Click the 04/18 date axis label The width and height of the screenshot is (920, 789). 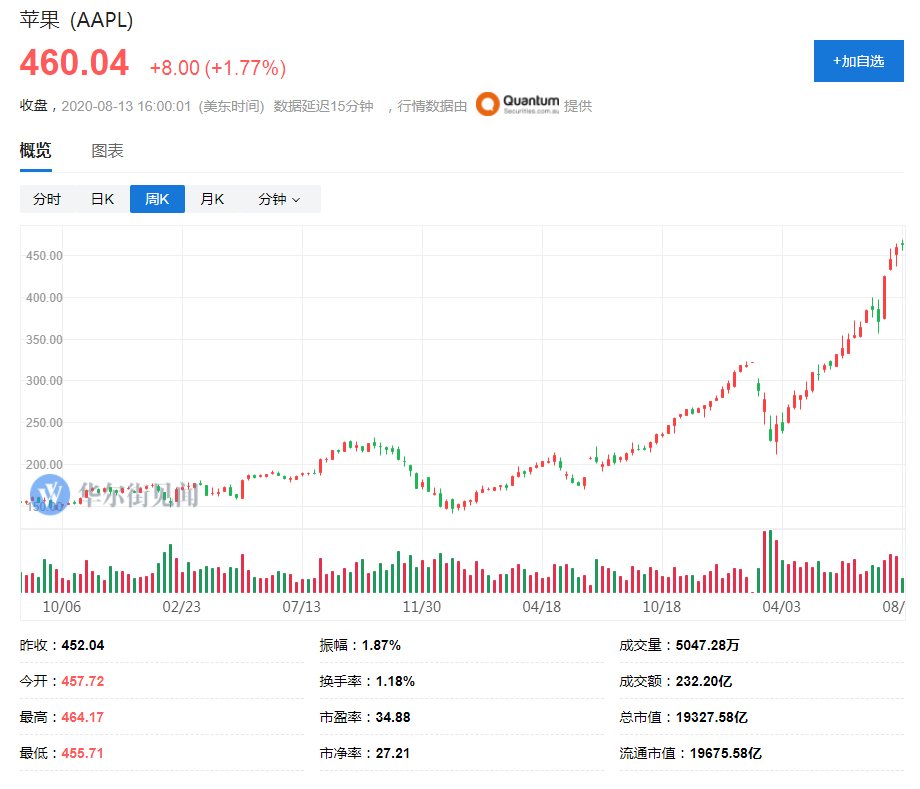pyautogui.click(x=542, y=607)
